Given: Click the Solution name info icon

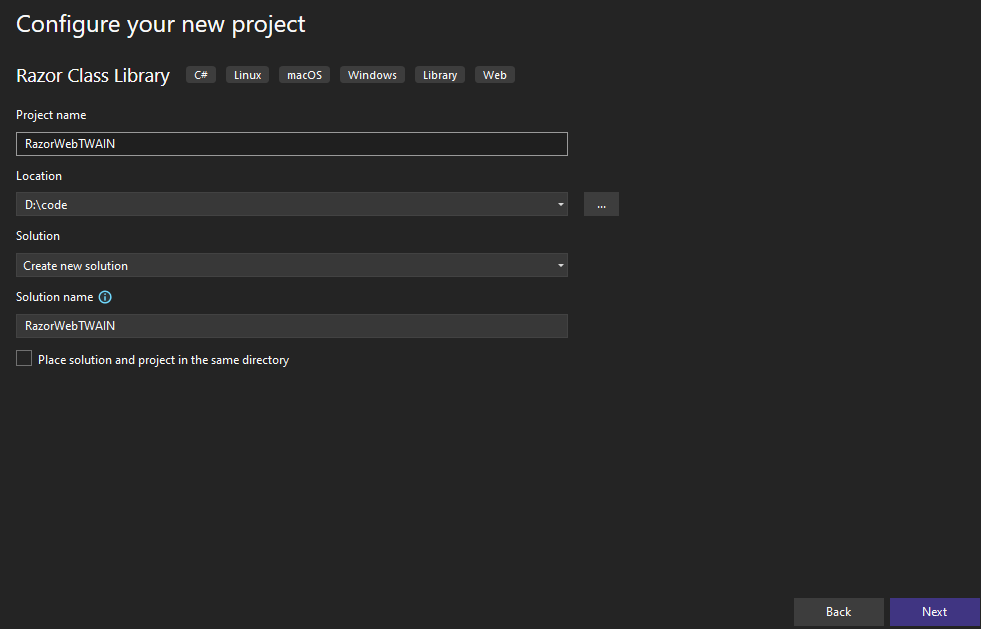Looking at the screenshot, I should [x=105, y=297].
